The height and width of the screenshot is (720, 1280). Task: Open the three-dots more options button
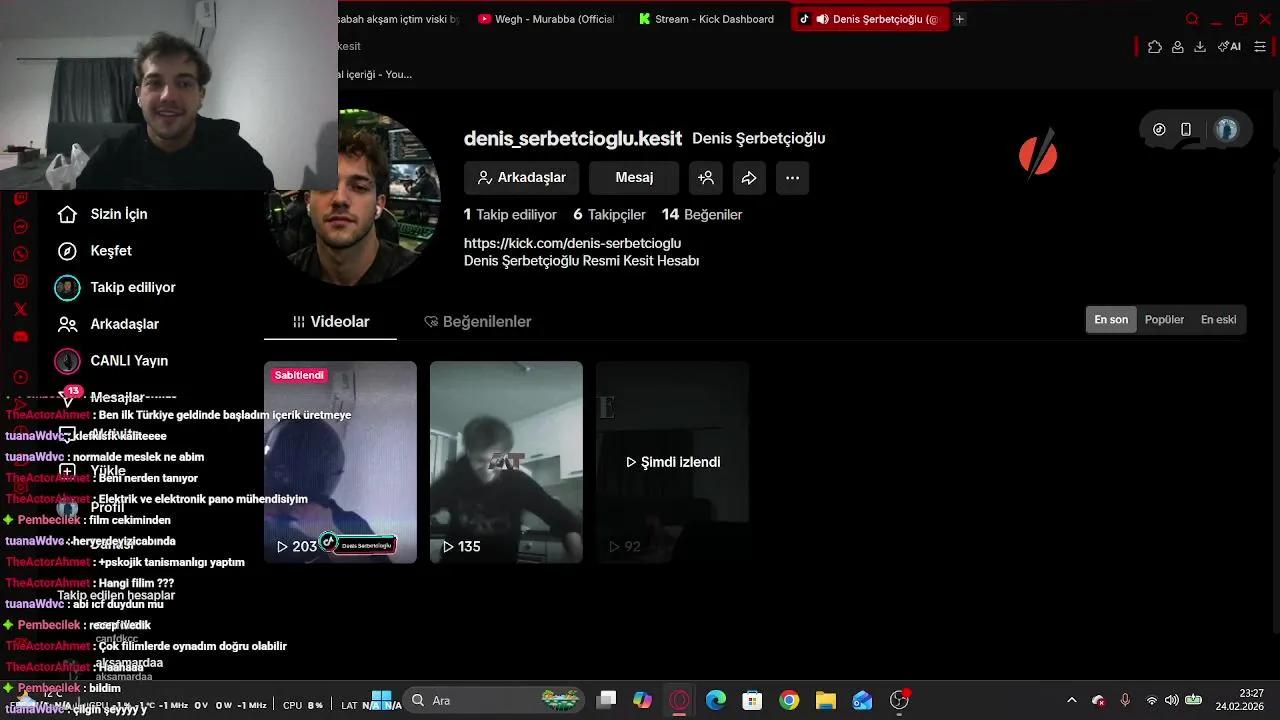(792, 177)
